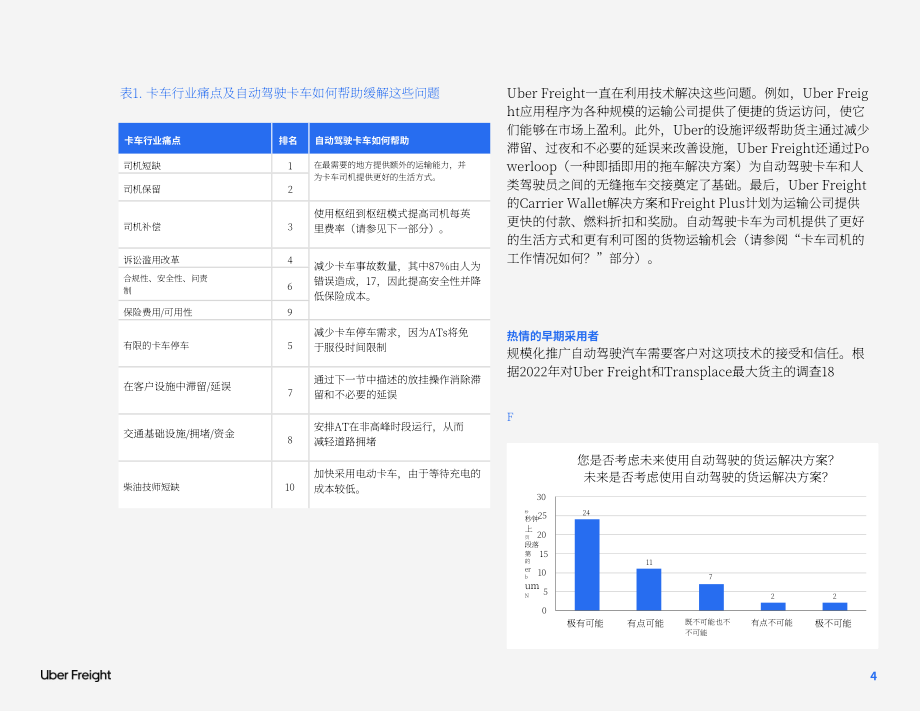920x711 pixels.
Task: Click rank 4 beside 诉讼滥用改革
Action: pos(290,260)
